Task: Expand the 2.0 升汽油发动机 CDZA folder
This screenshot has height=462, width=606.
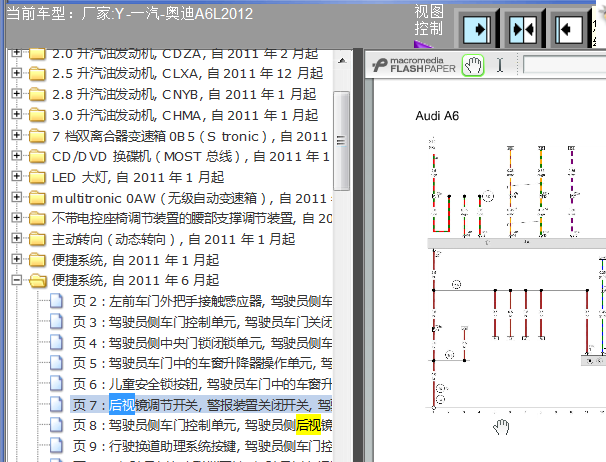Action: click(17, 52)
